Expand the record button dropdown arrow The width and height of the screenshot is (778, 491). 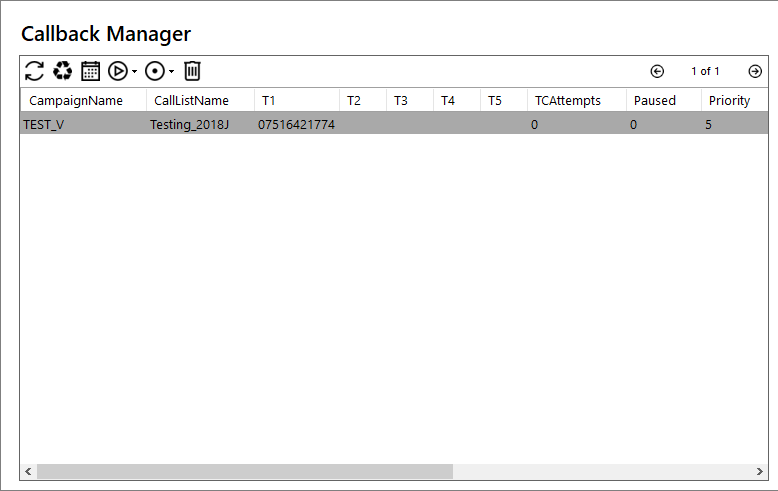coord(172,71)
